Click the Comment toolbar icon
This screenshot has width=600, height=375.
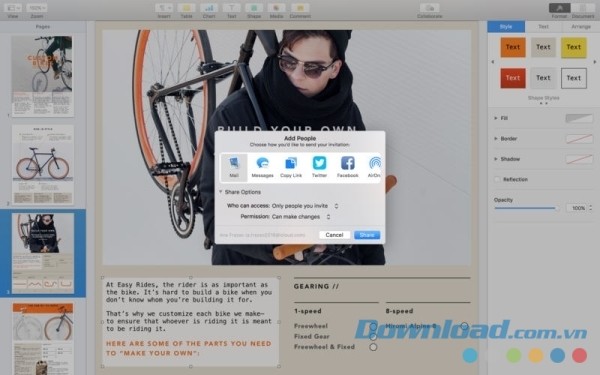pos(300,8)
